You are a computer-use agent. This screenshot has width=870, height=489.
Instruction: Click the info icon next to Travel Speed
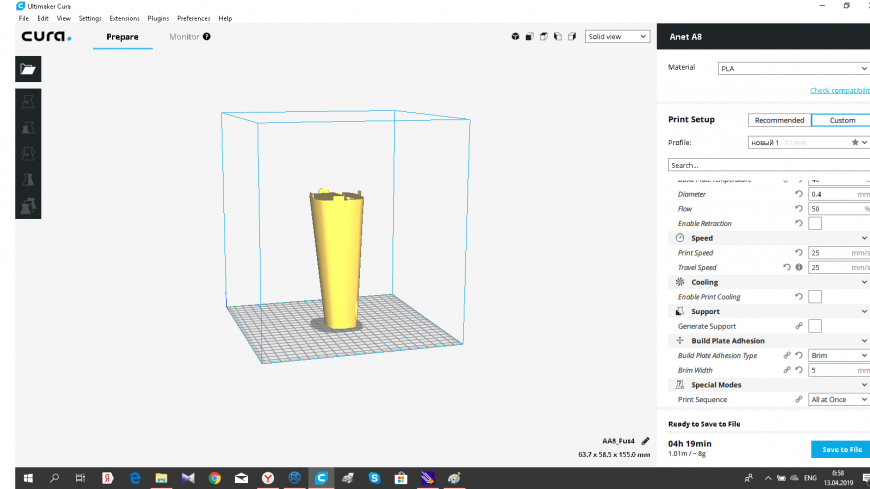click(800, 267)
